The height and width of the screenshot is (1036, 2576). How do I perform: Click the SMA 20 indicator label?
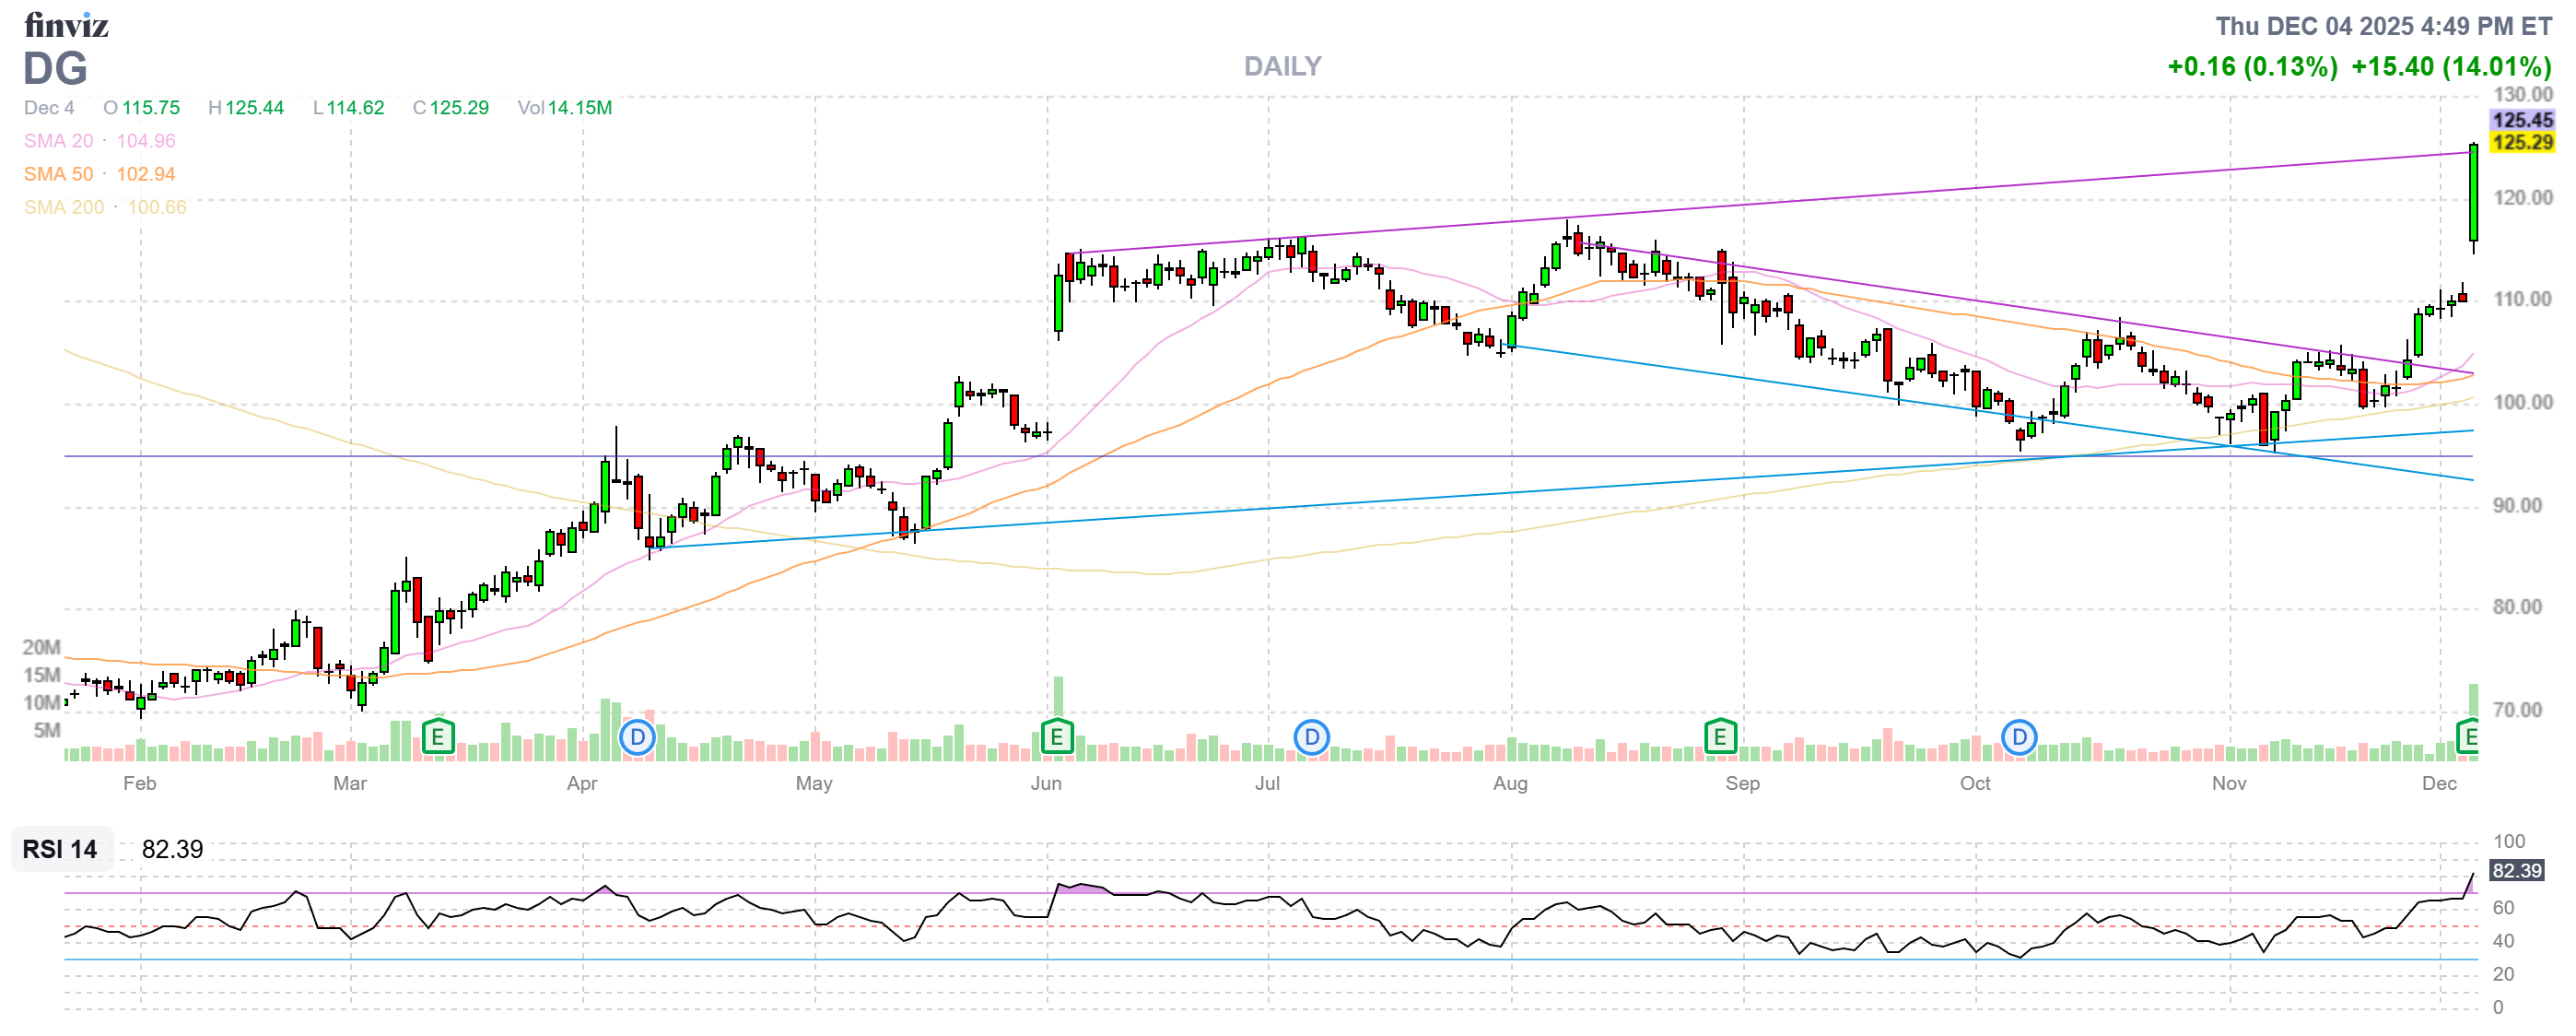pyautogui.click(x=59, y=141)
